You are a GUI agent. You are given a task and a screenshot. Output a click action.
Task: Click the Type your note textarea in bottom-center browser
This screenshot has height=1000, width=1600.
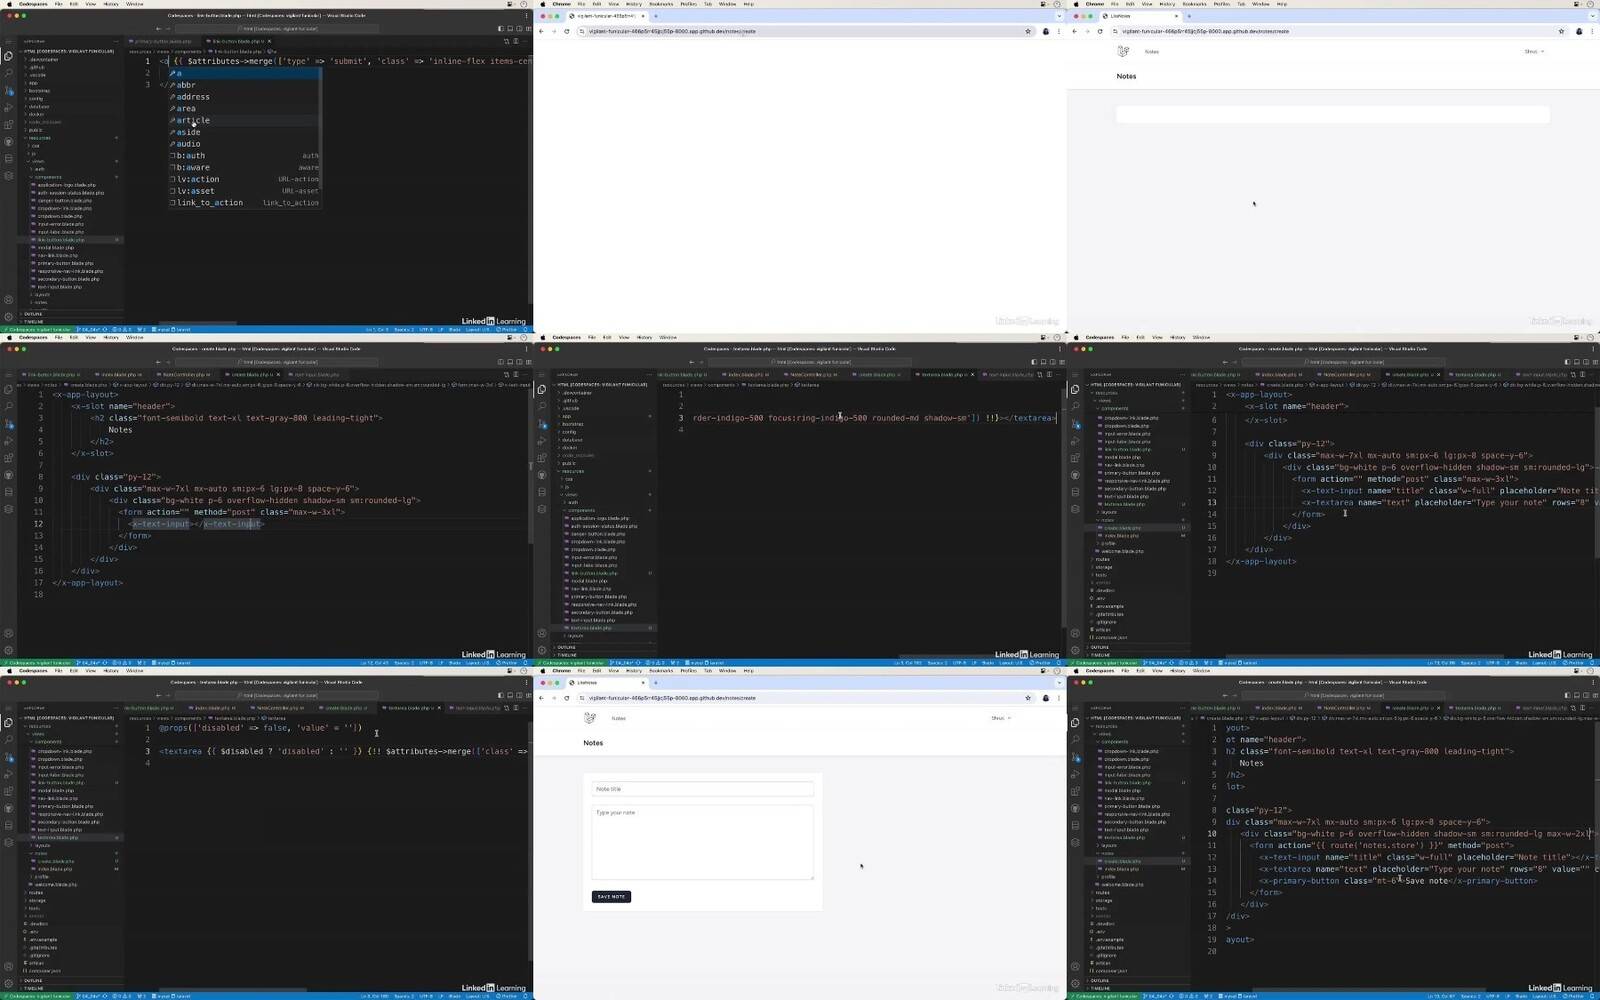click(702, 842)
